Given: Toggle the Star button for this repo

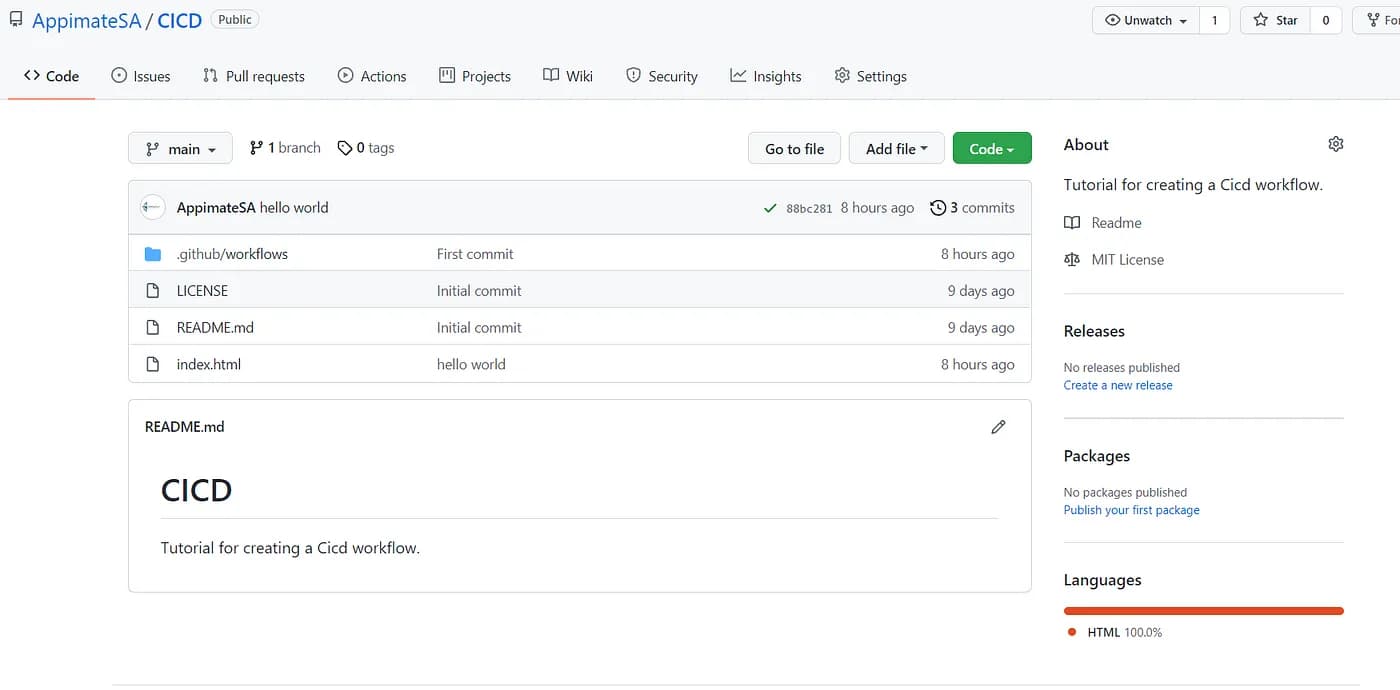Looking at the screenshot, I should pos(1275,20).
